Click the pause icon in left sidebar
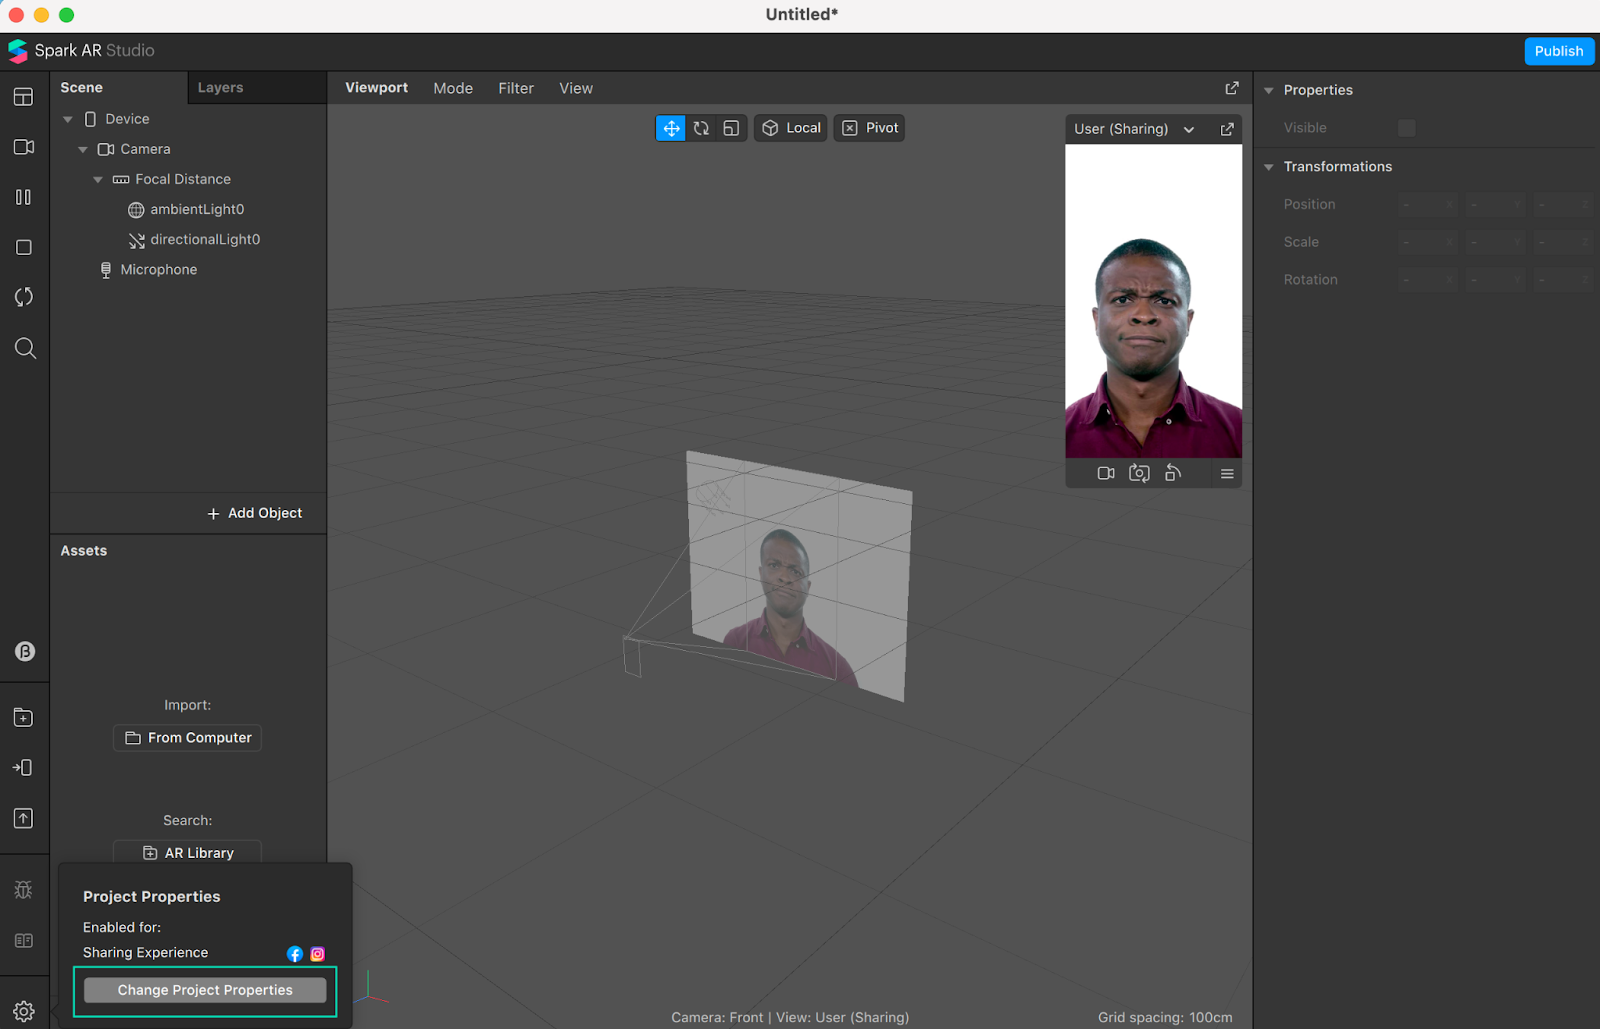The height and width of the screenshot is (1029, 1600). (x=24, y=197)
